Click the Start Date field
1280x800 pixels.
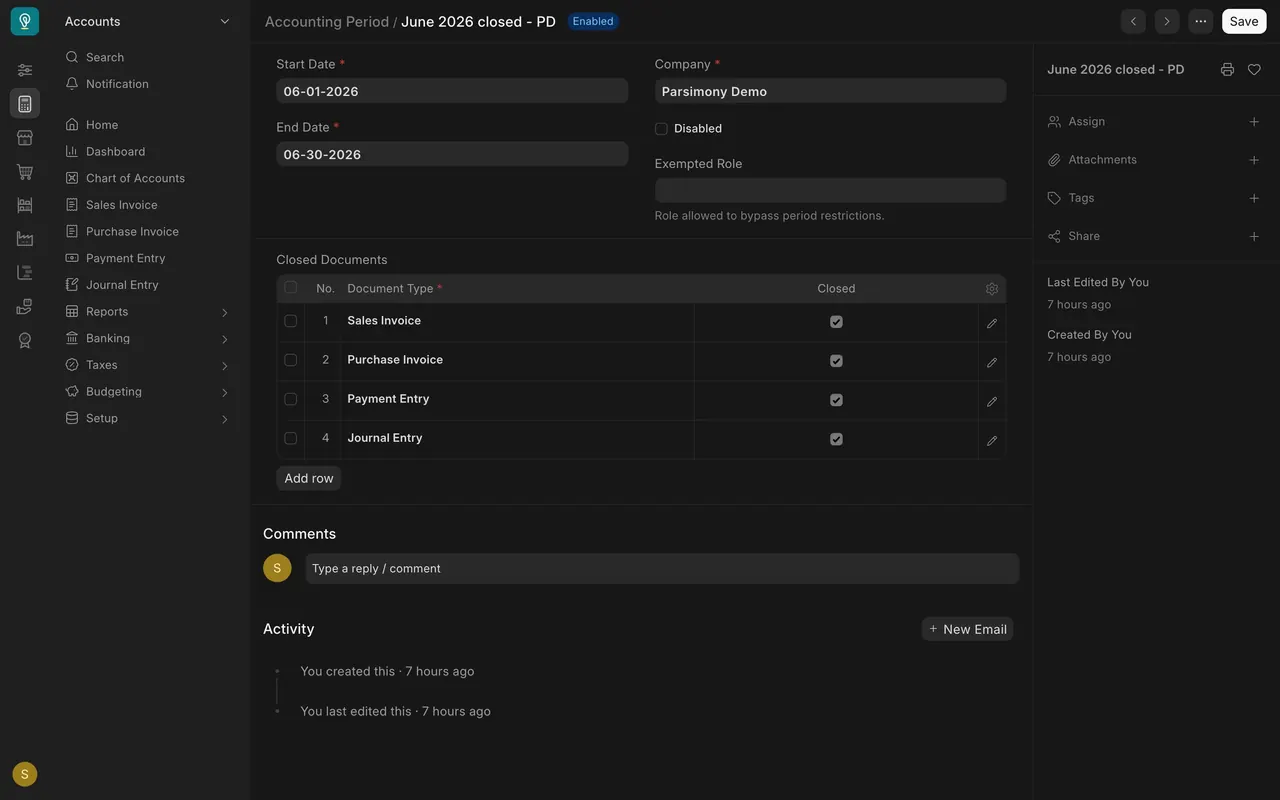[x=452, y=91]
